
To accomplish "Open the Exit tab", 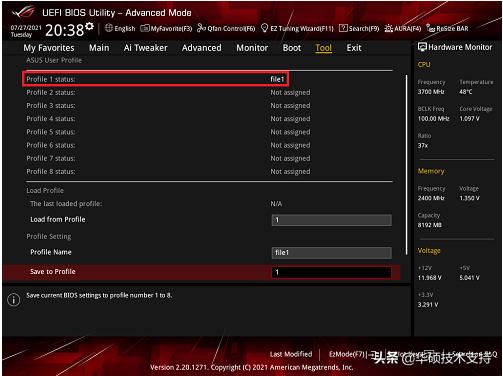I will tap(354, 48).
